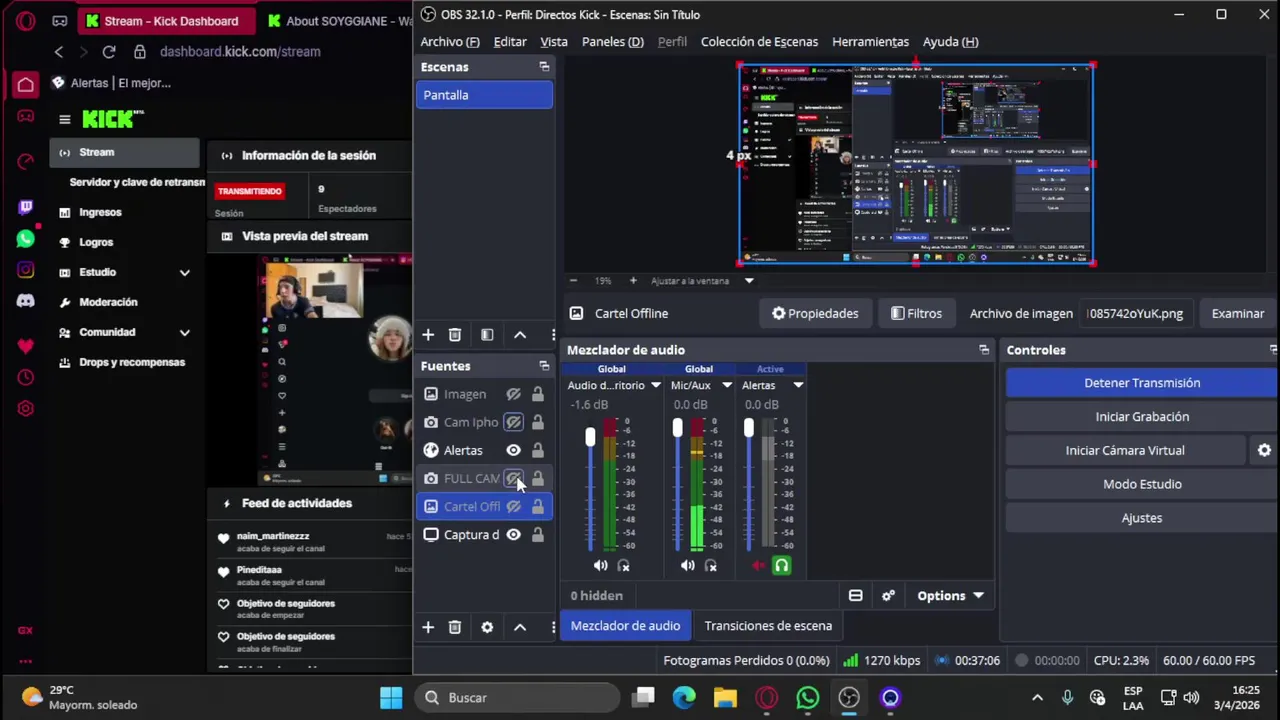Open the virtual camera settings gear
Screen dimensions: 1280x720
pyautogui.click(x=1264, y=450)
